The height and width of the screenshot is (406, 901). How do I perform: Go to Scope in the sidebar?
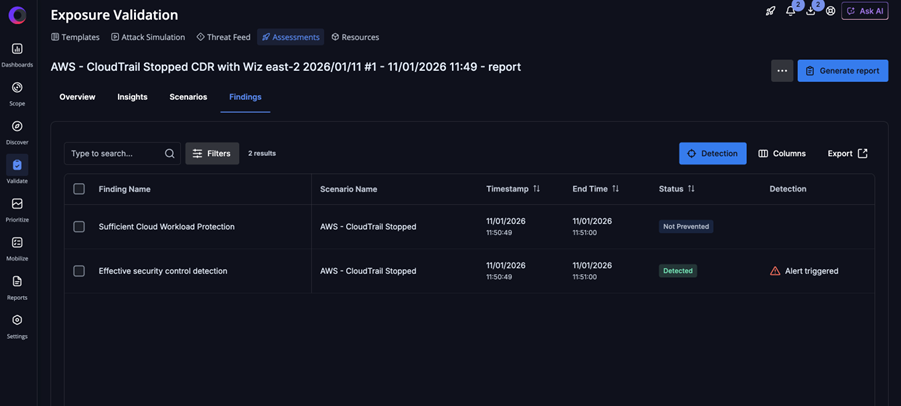point(17,88)
